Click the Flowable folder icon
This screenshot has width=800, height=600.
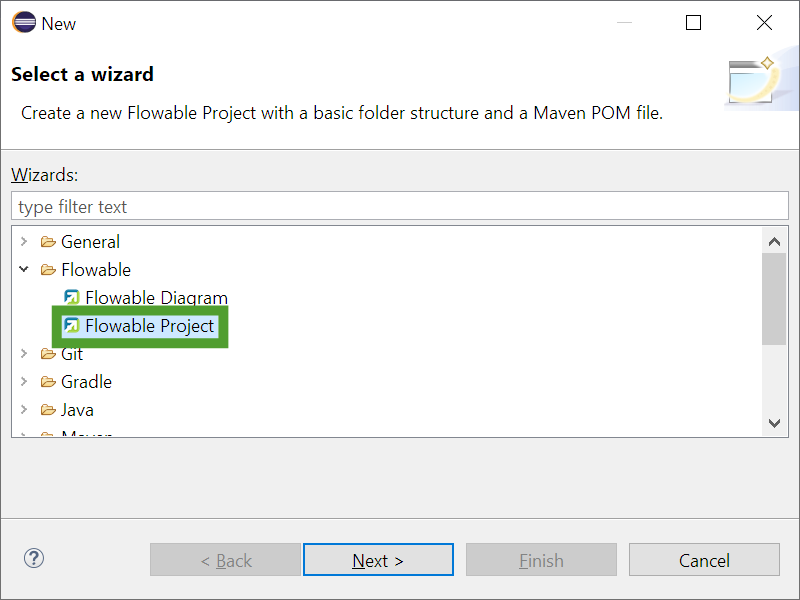click(47, 270)
